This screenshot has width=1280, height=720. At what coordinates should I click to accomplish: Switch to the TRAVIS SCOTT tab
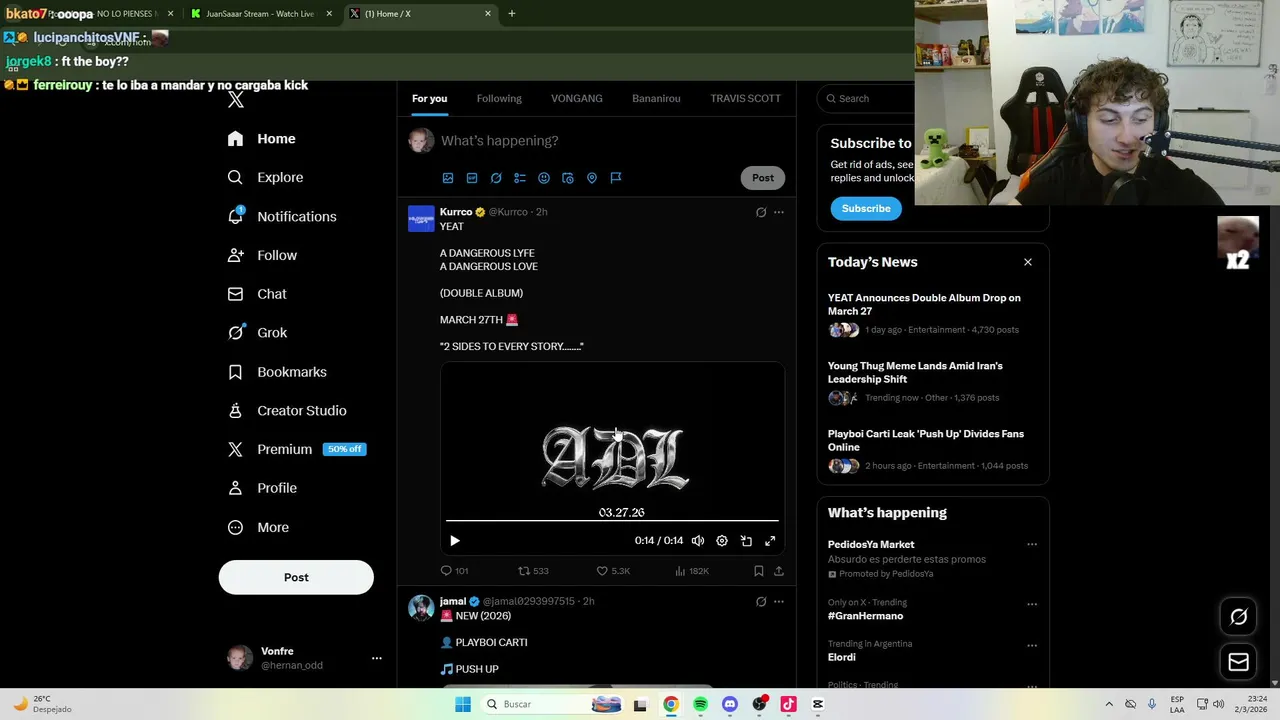pyautogui.click(x=745, y=98)
